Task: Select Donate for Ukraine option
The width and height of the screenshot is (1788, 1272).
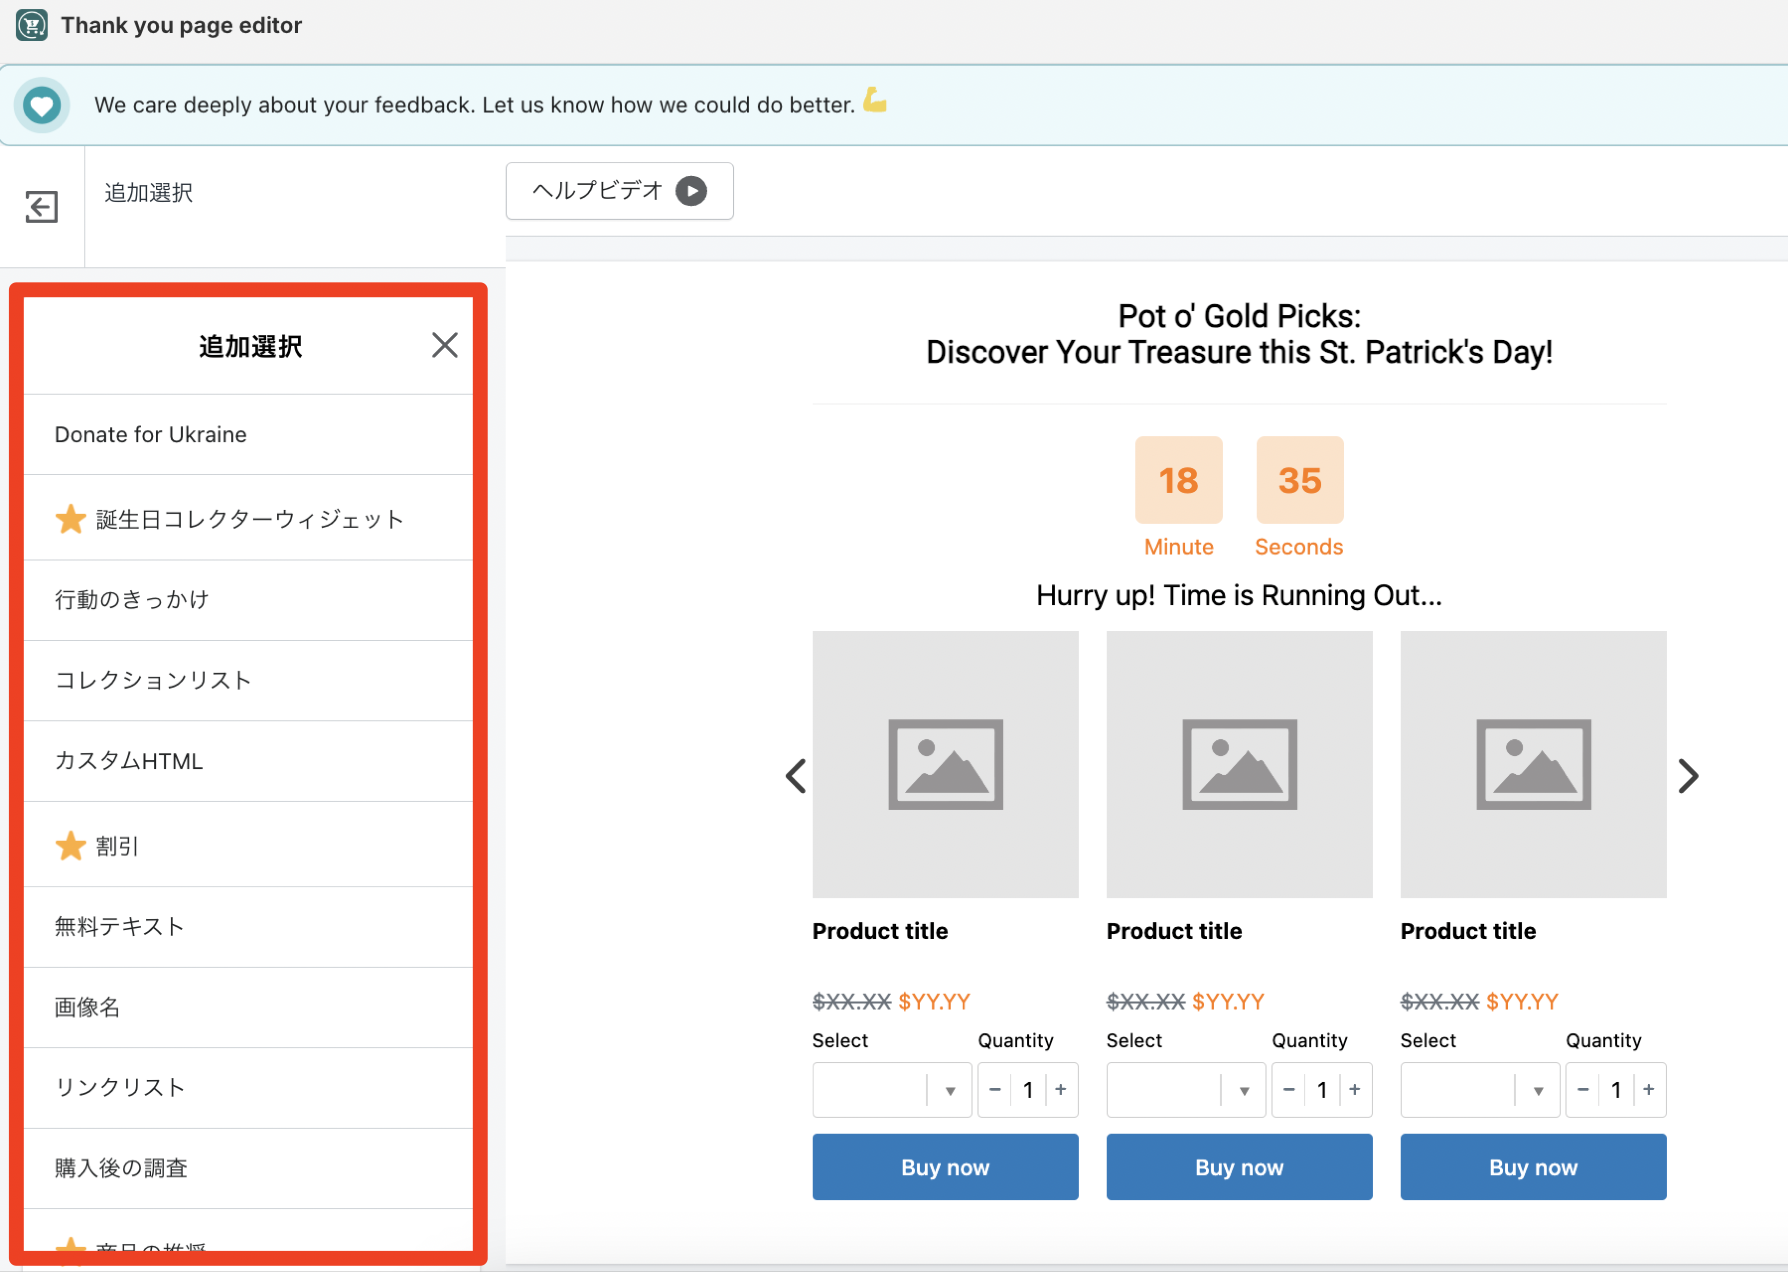Action: point(150,434)
